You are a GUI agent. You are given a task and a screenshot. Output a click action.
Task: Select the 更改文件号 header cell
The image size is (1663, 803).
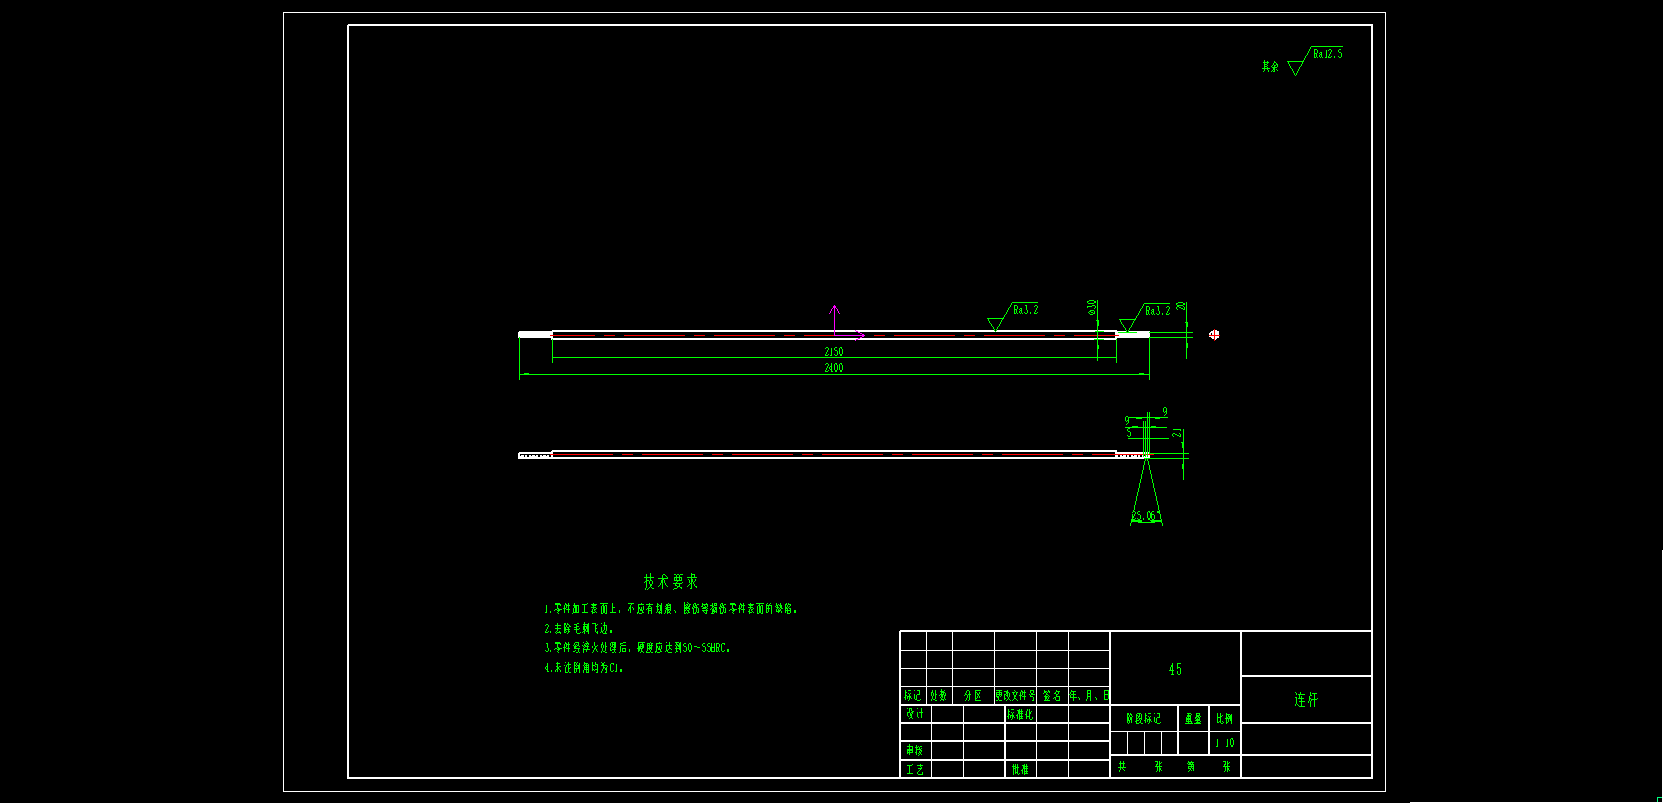[x=1015, y=696]
